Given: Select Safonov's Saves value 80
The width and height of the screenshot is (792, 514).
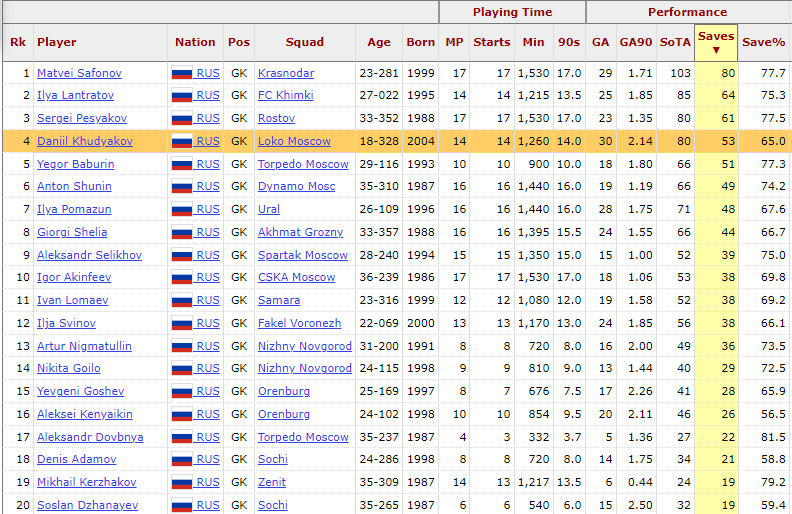Looking at the screenshot, I should tap(728, 73).
